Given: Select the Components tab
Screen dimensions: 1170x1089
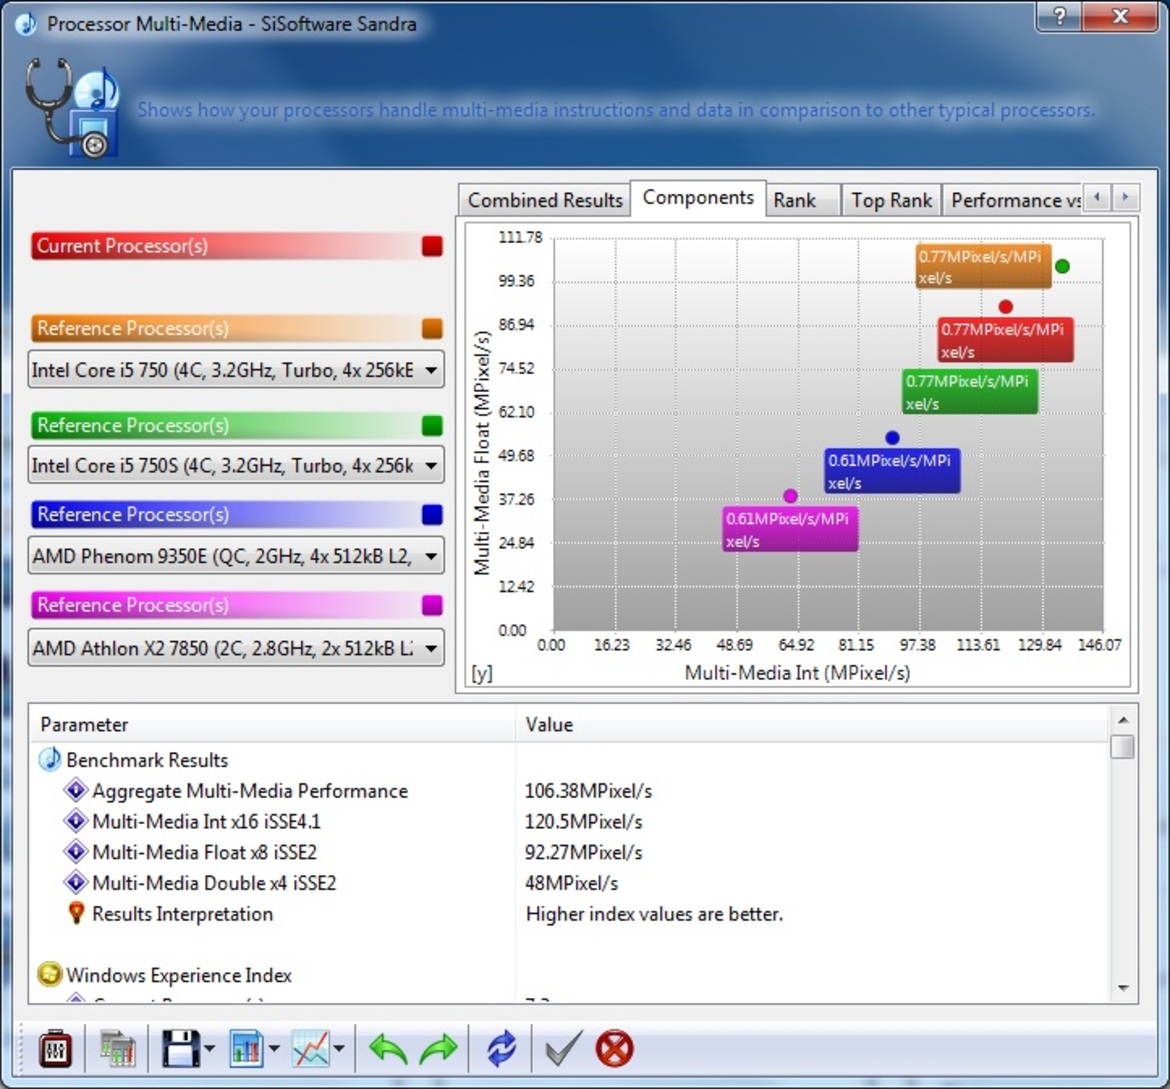Looking at the screenshot, I should point(698,198).
